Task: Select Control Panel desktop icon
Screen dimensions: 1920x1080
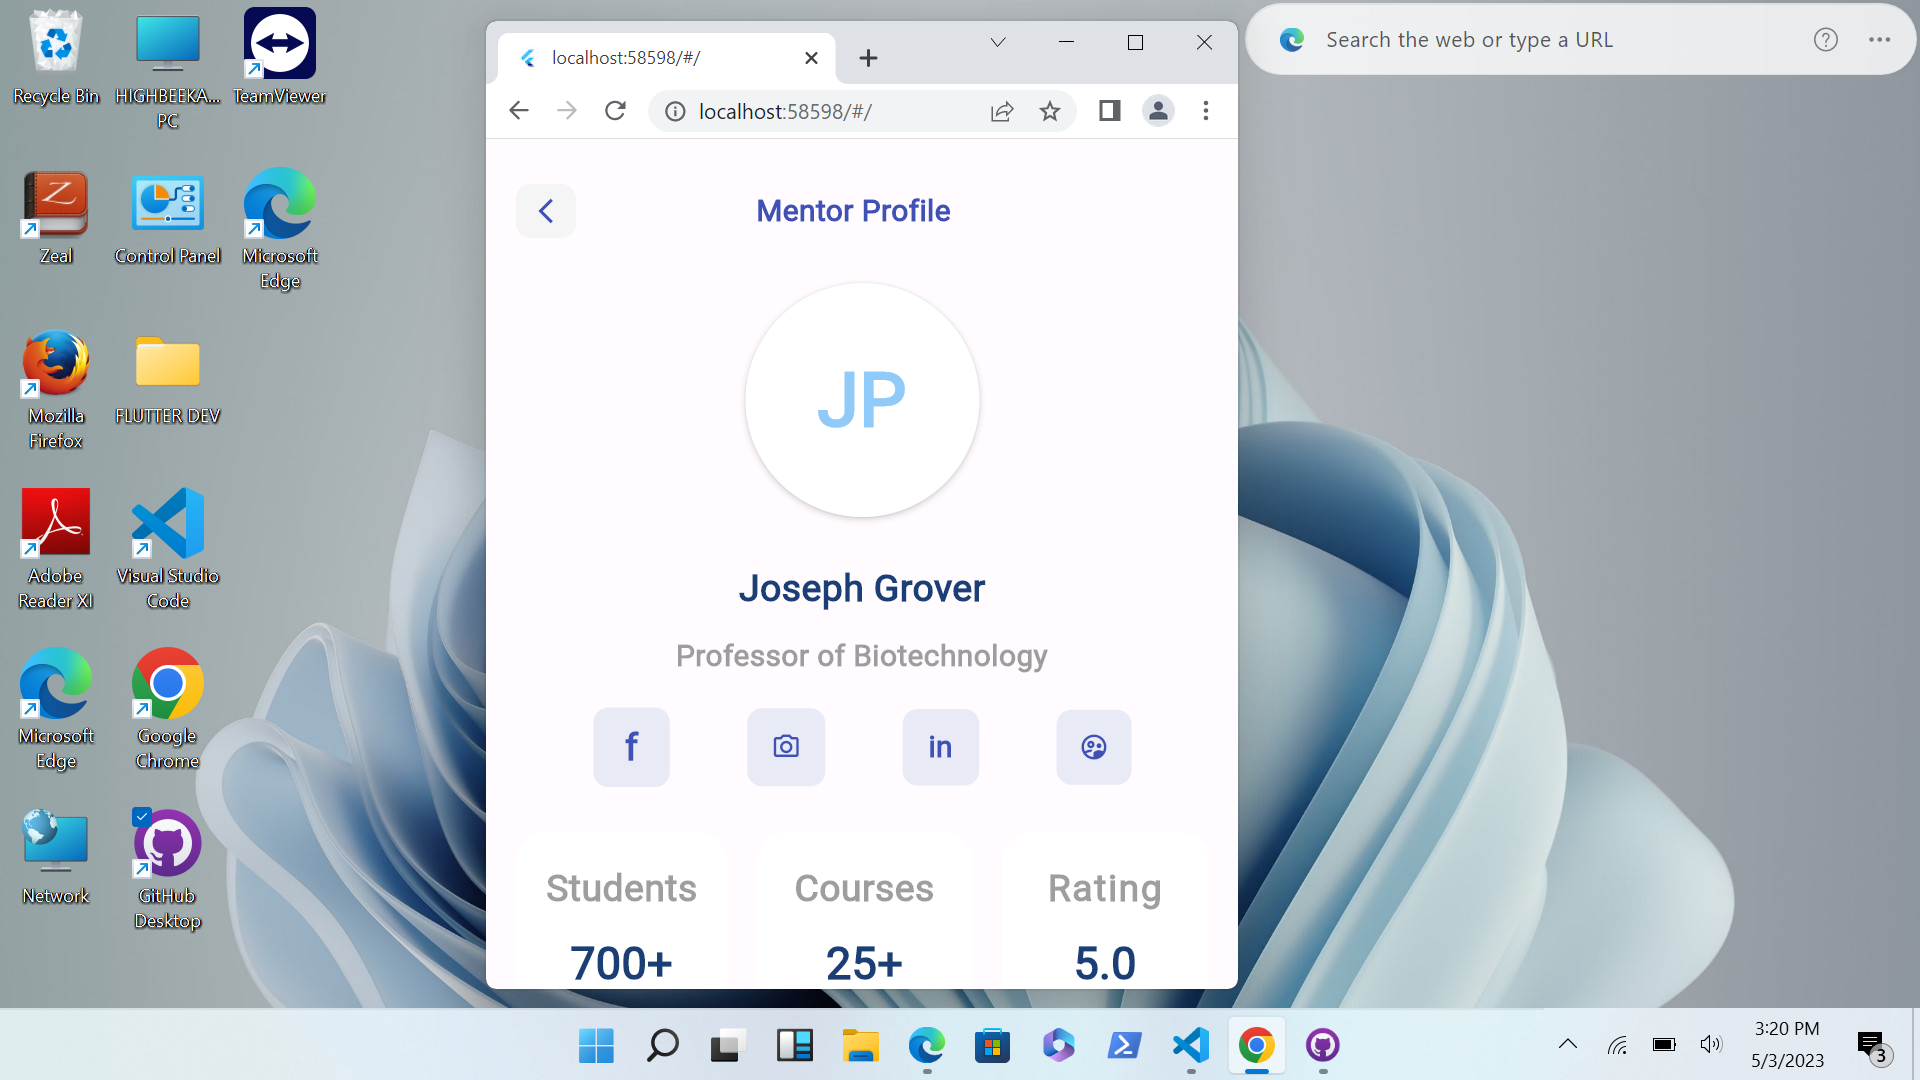Action: [168, 218]
